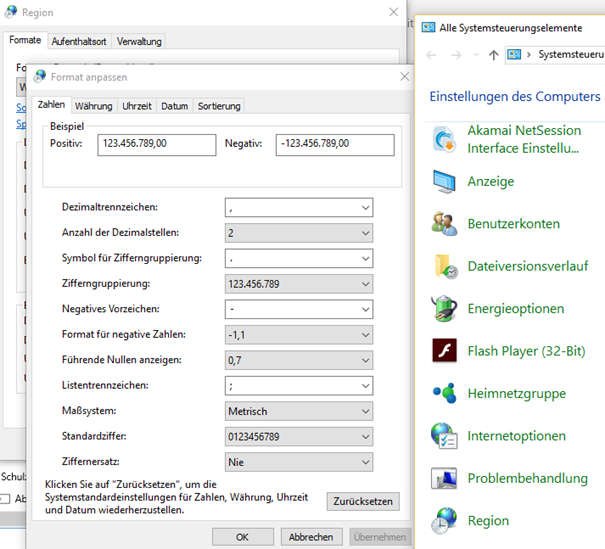Open the Aufenthaltsort tab in Region window

[x=79, y=41]
